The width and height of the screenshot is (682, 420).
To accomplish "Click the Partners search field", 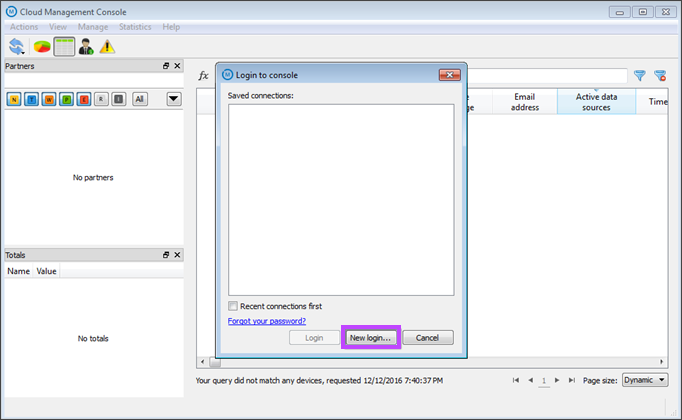I will coord(94,81).
